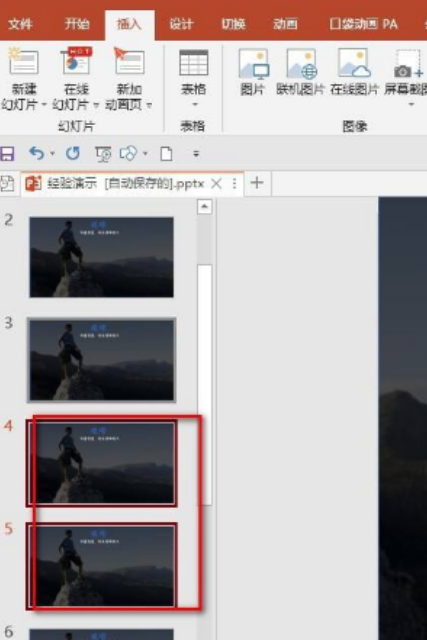Screen dimensions: 427x640
Task: Click the slide panel scrollbar thumb
Action: [205, 385]
